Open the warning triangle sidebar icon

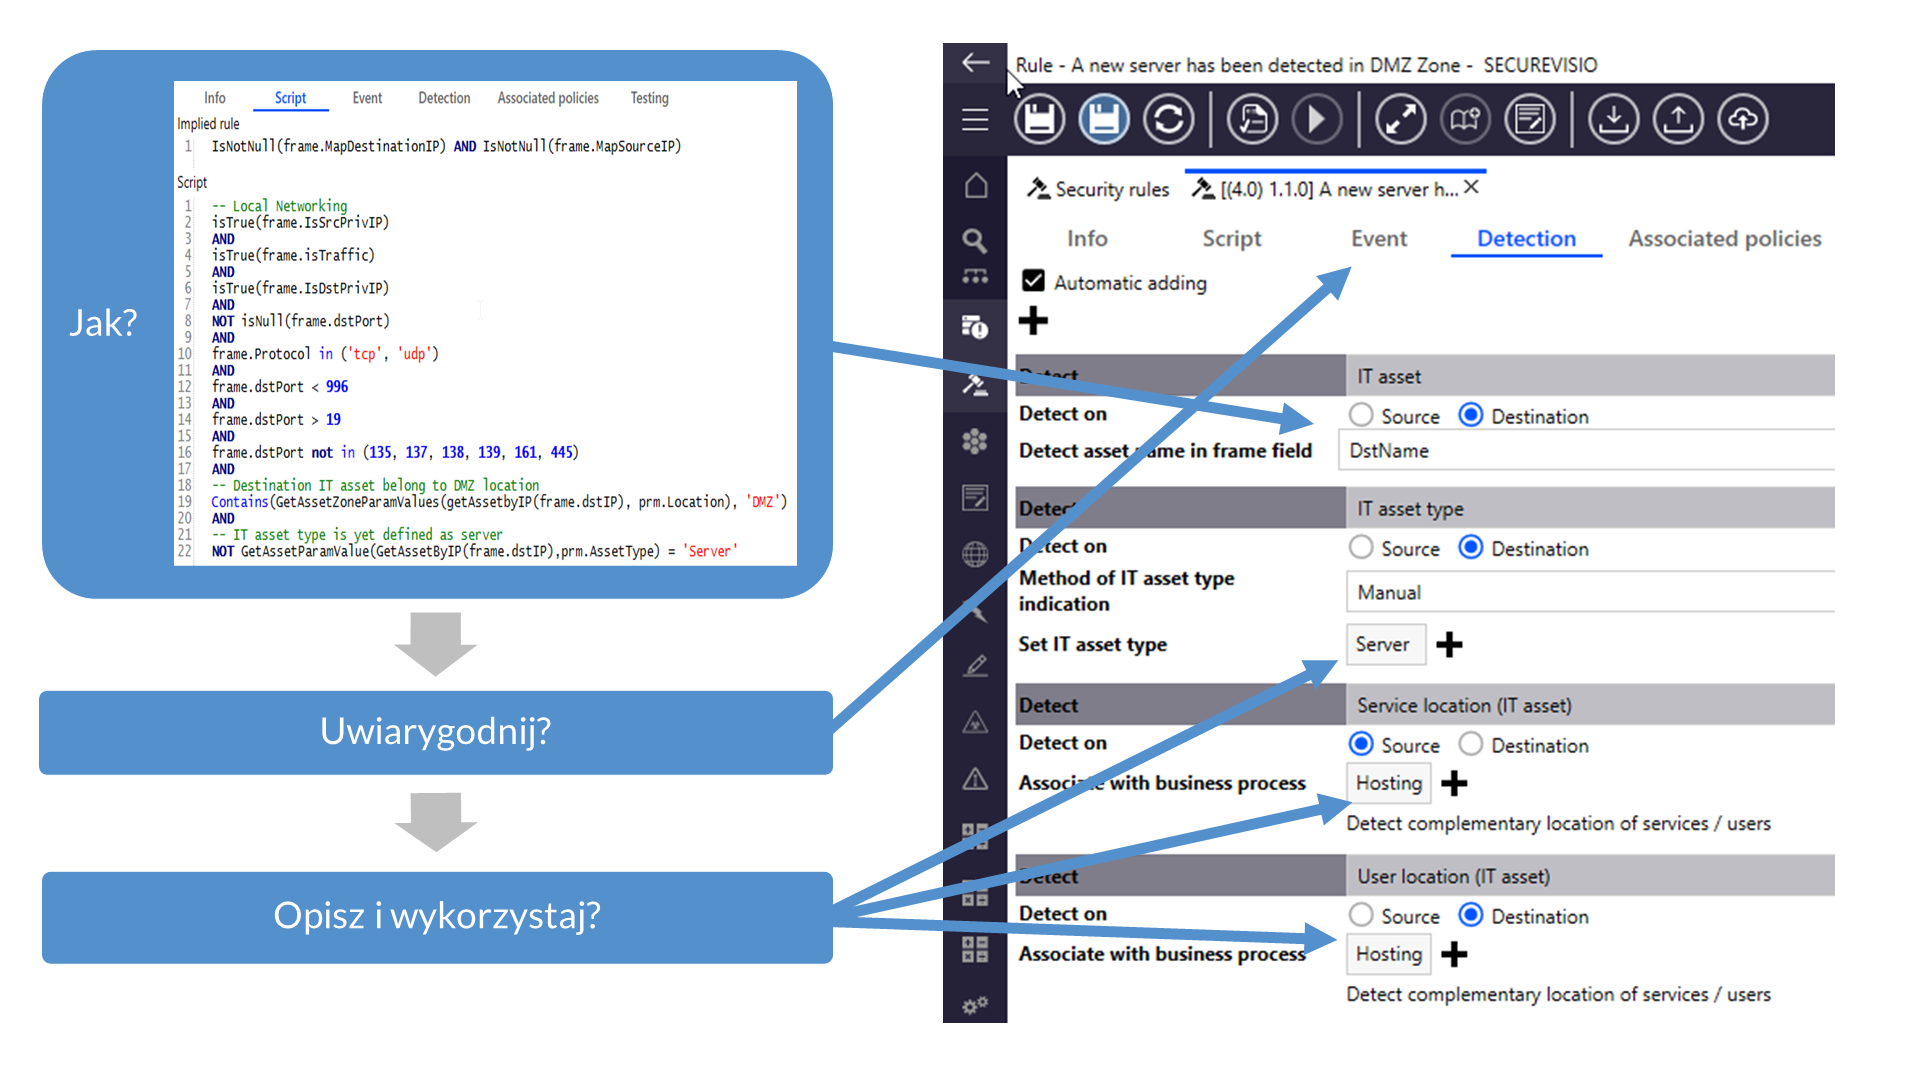coord(975,779)
